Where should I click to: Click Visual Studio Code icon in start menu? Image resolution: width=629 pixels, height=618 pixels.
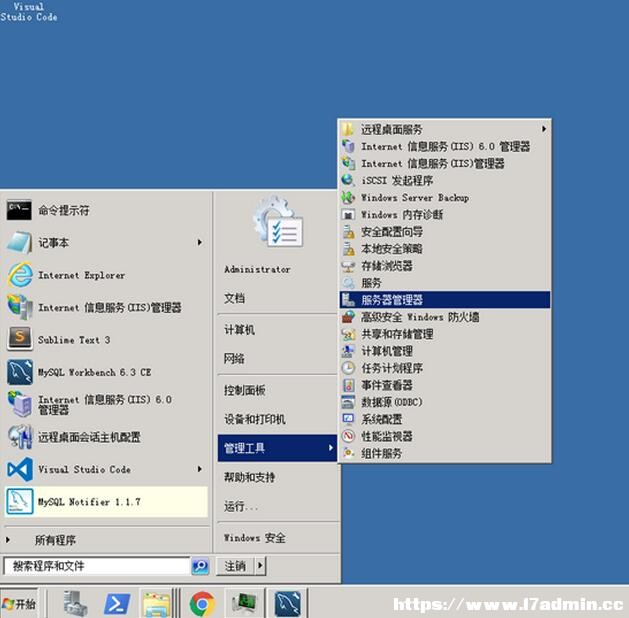[x=20, y=469]
